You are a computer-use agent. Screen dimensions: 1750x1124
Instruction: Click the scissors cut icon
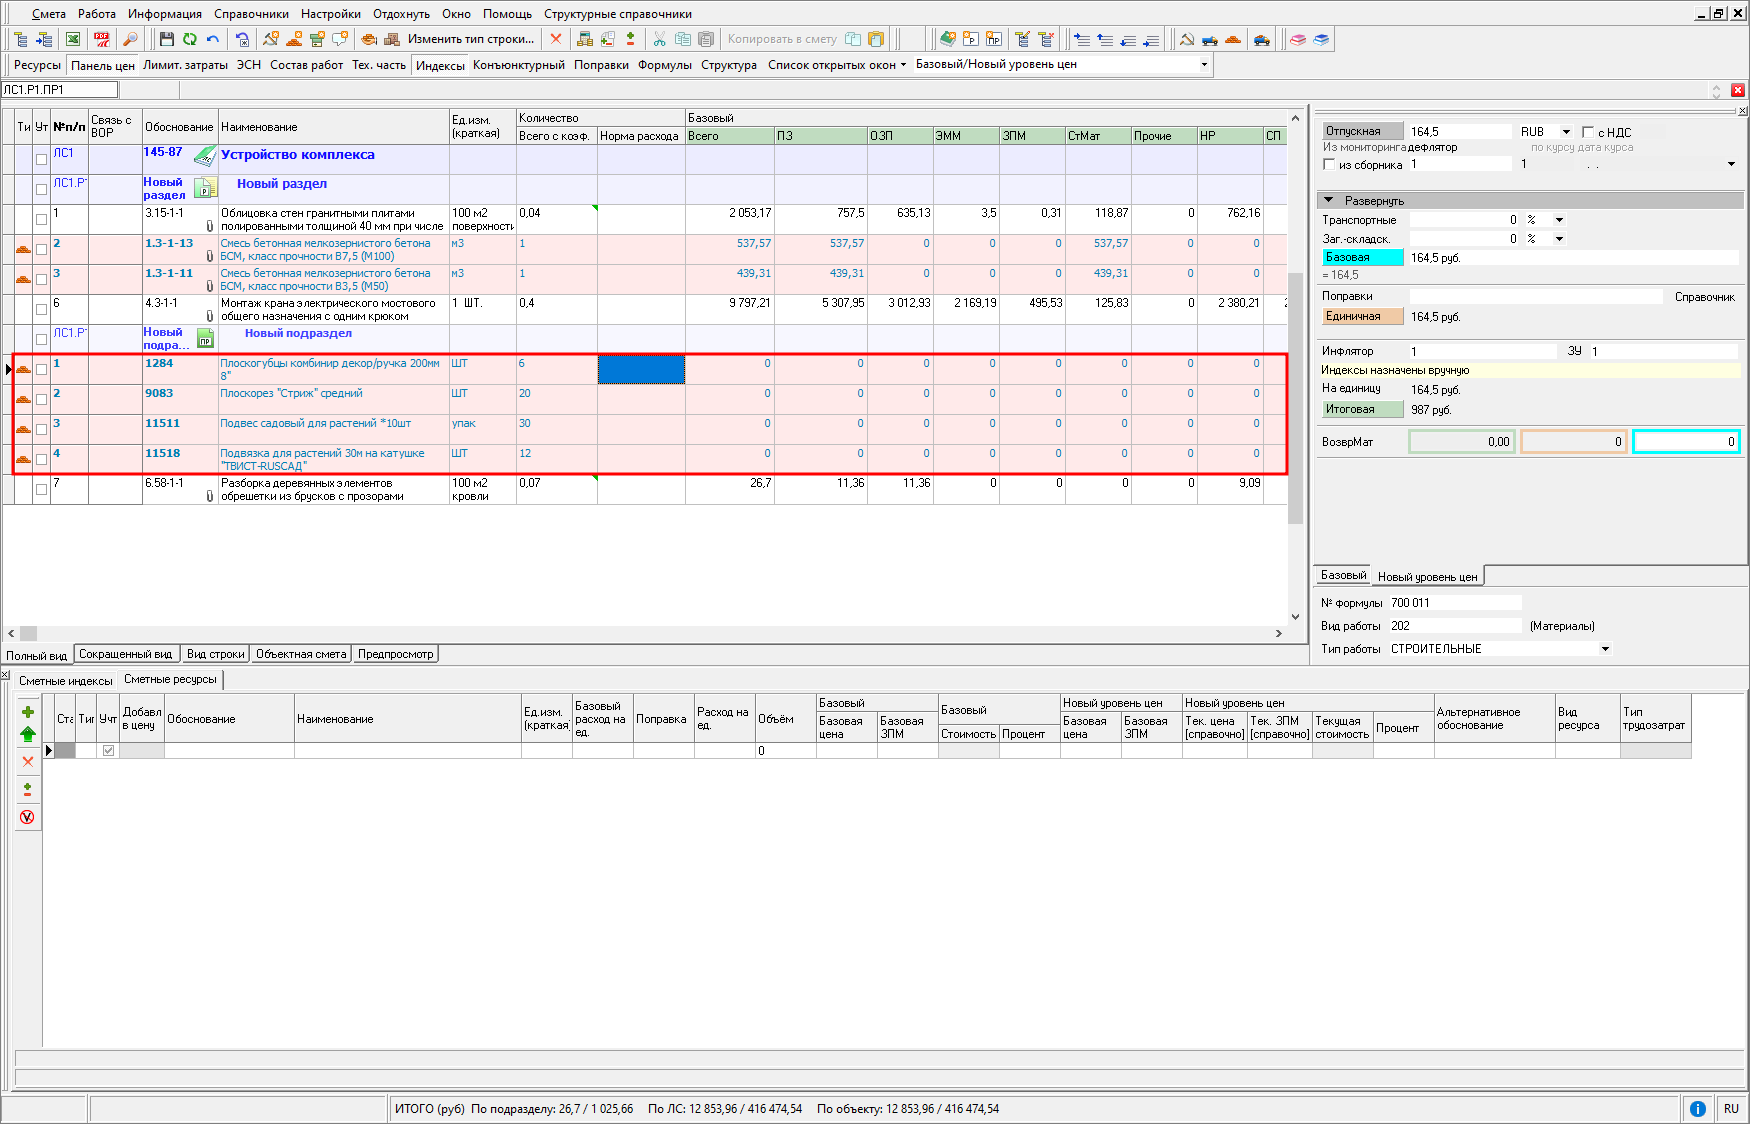[x=659, y=39]
